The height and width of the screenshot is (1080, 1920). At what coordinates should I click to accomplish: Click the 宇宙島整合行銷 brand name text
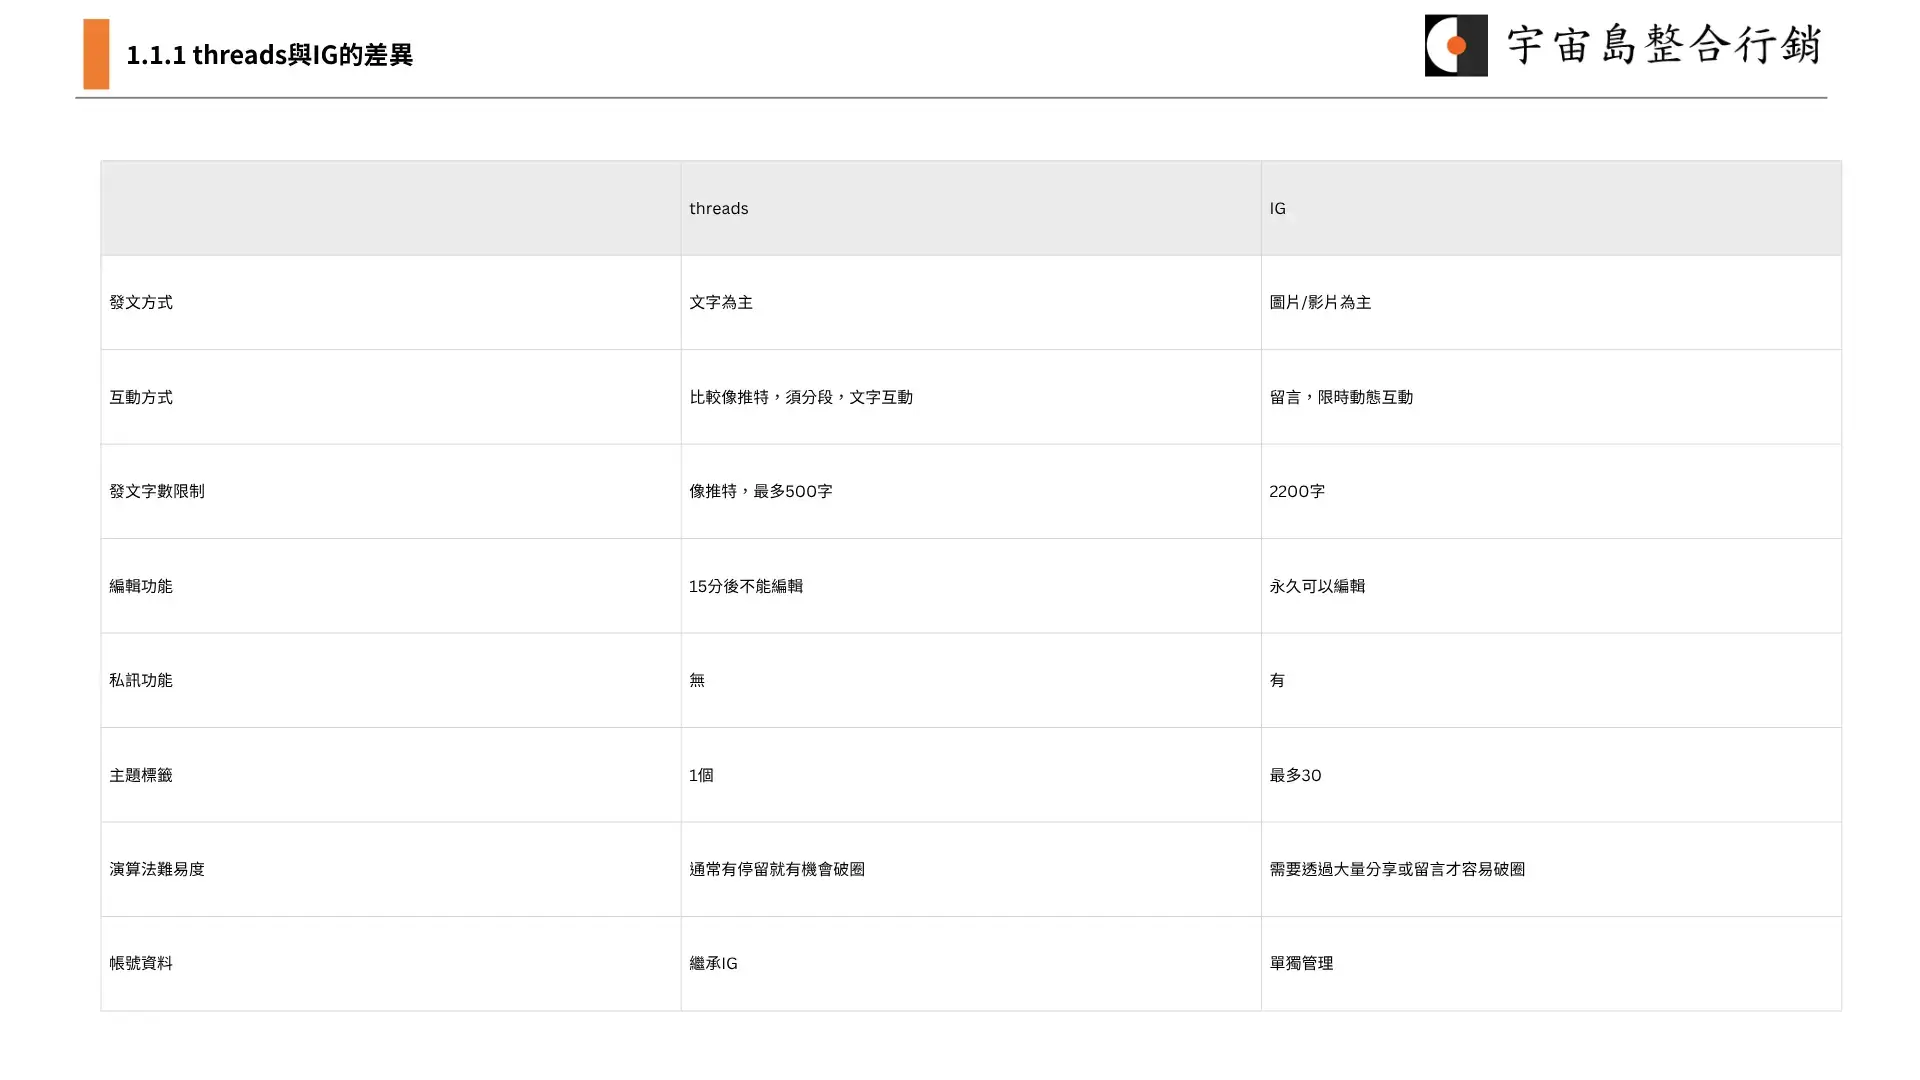[x=1664, y=46]
